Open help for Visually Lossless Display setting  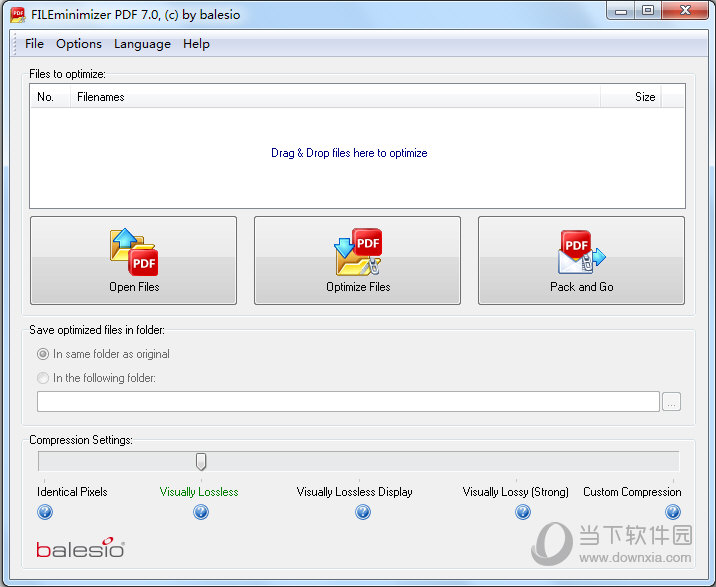click(363, 512)
